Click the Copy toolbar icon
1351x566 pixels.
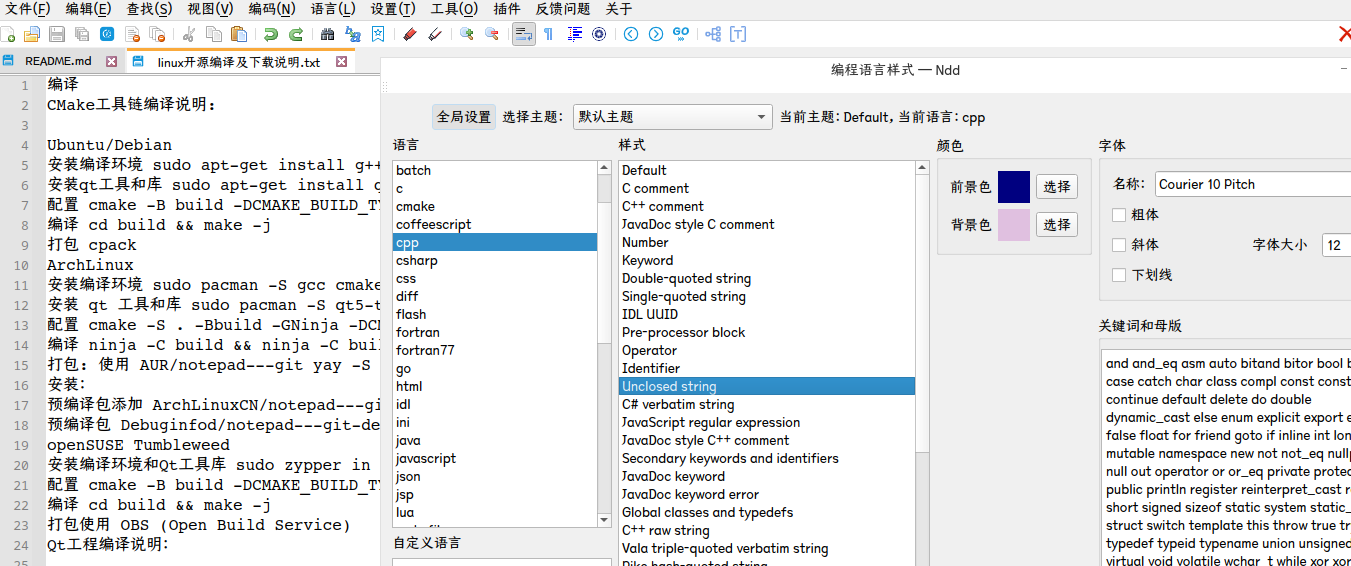coord(213,34)
